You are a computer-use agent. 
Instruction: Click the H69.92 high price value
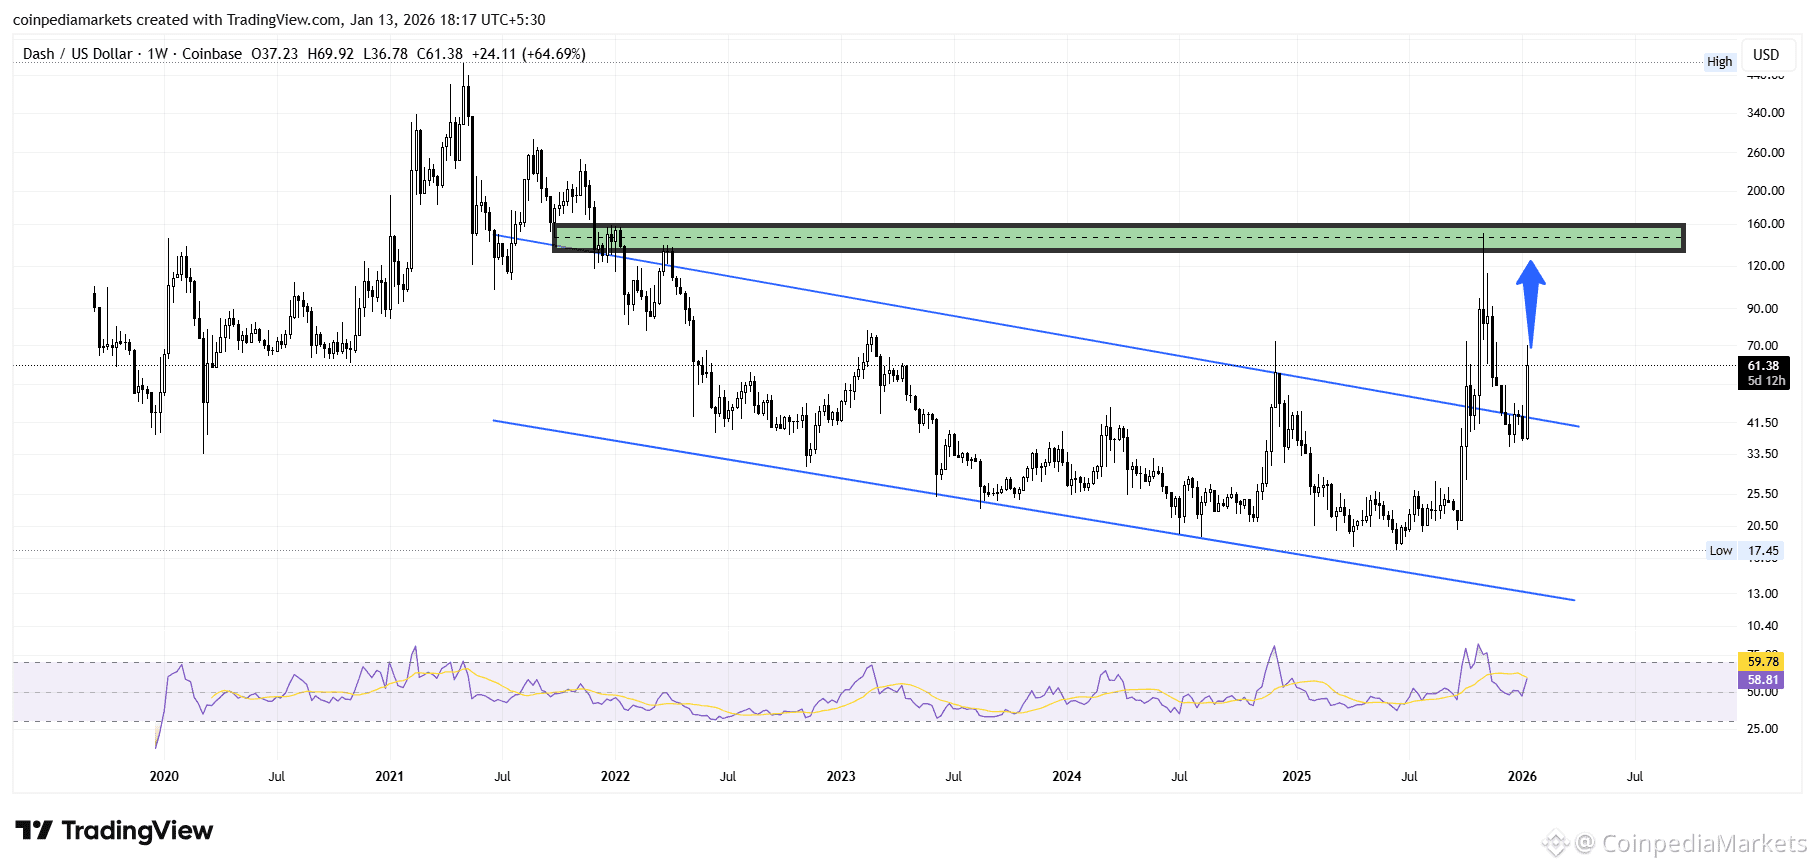(x=331, y=54)
